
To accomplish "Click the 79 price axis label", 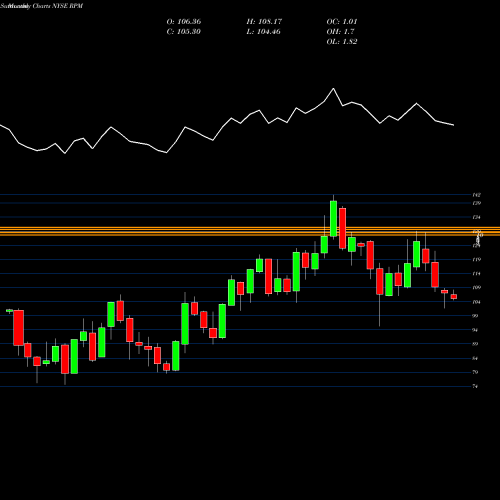I will tap(476, 372).
